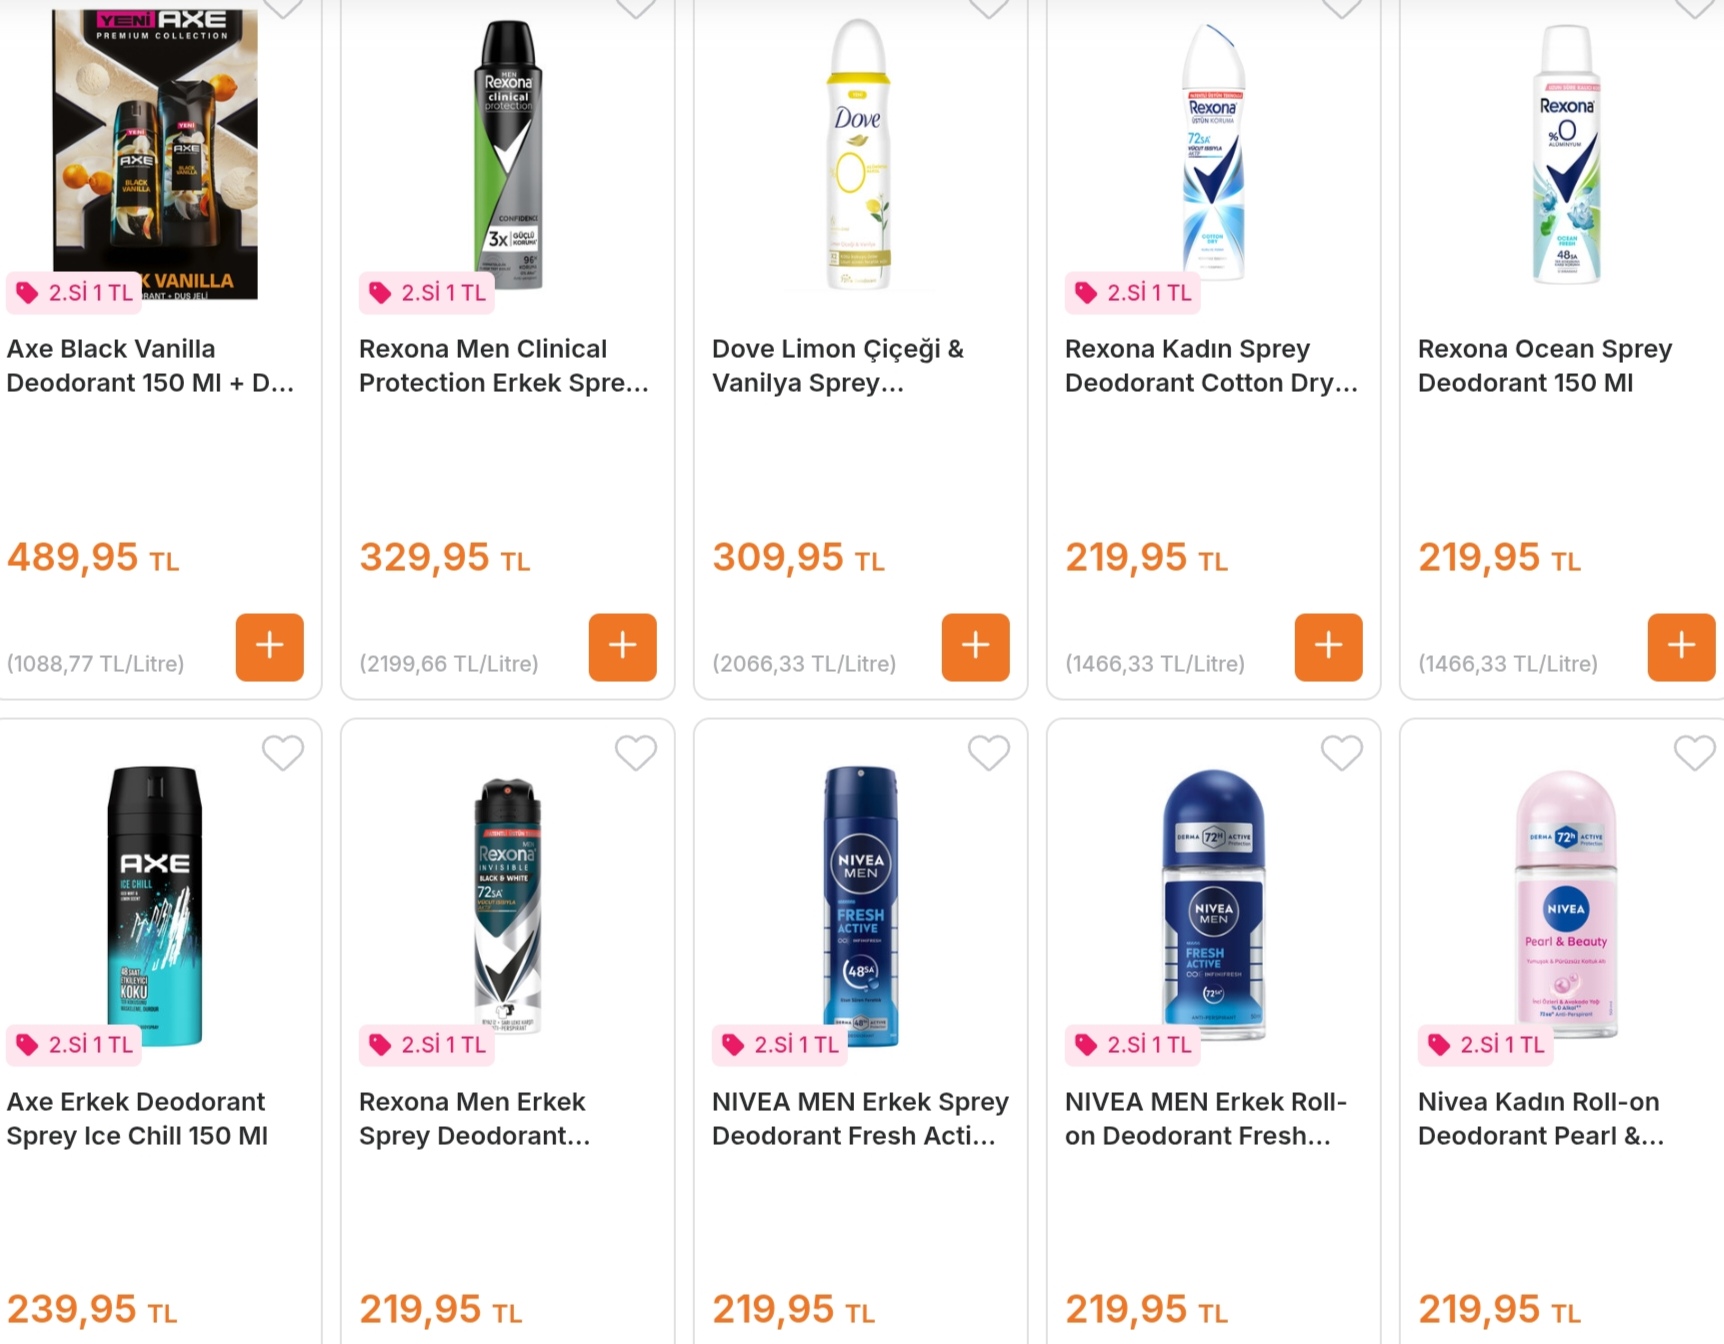Click the Axe Ice Chill product image
Viewport: 1724px width, 1344px height.
(155, 905)
